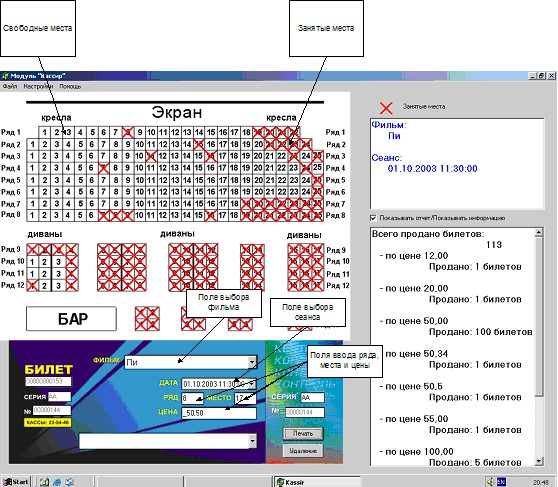Expand the Дата session dropdown arrow

tap(252, 384)
